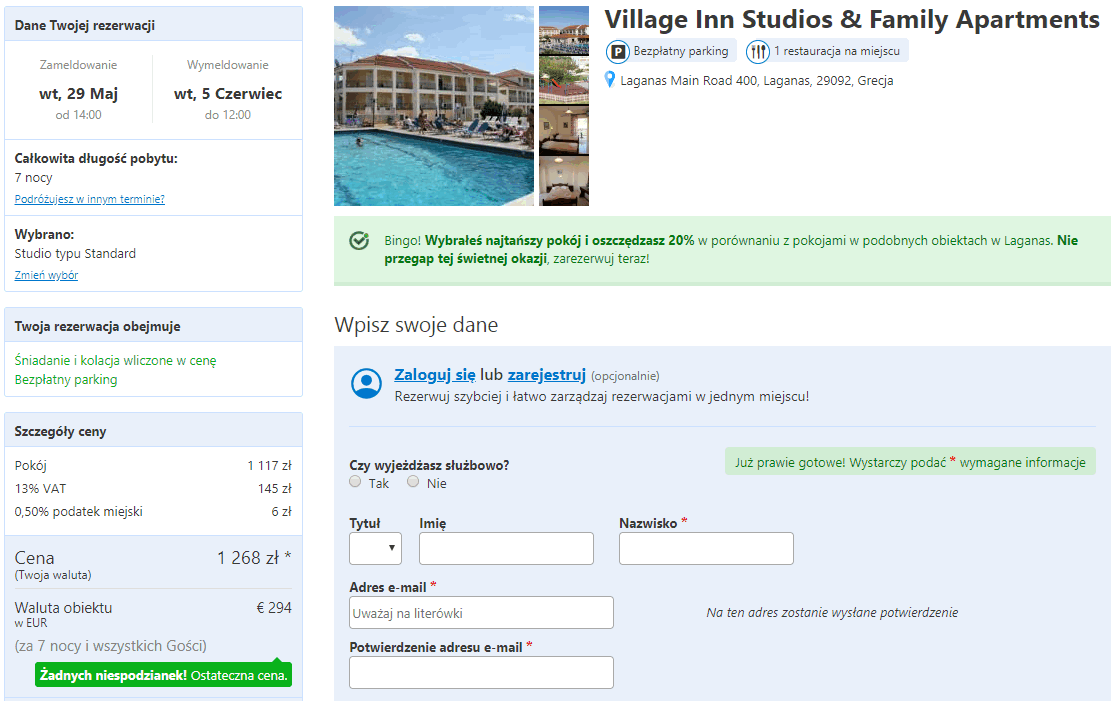Click the location pin icon by address
The width and height of the screenshot is (1114, 701).
[x=610, y=80]
